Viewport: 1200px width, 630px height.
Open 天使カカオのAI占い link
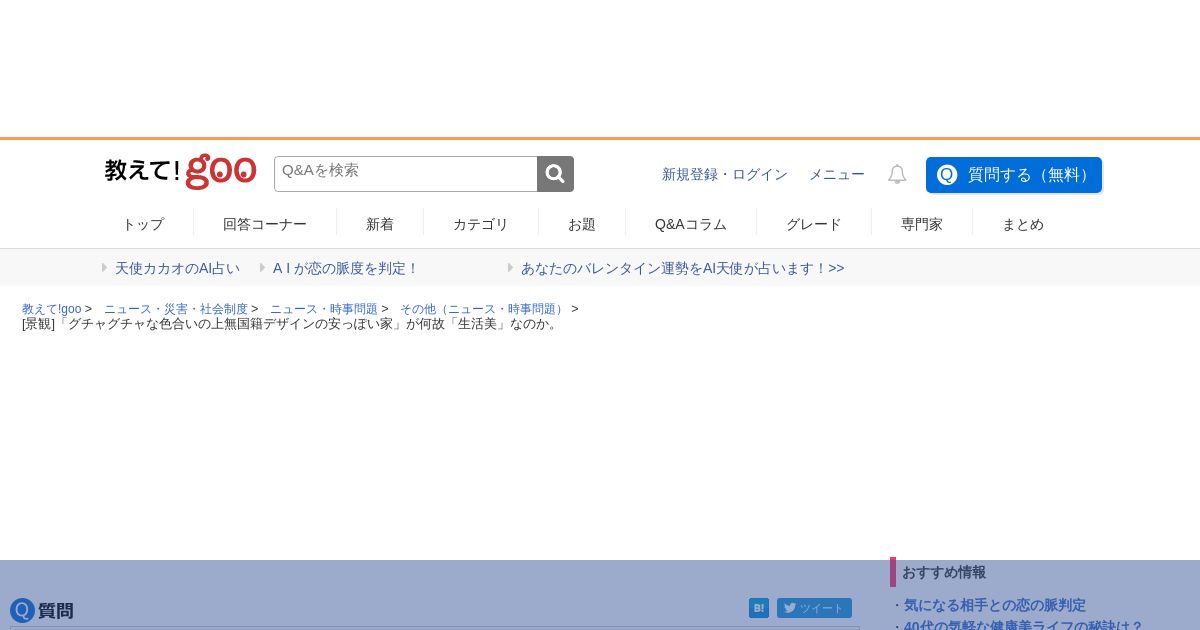(x=177, y=268)
